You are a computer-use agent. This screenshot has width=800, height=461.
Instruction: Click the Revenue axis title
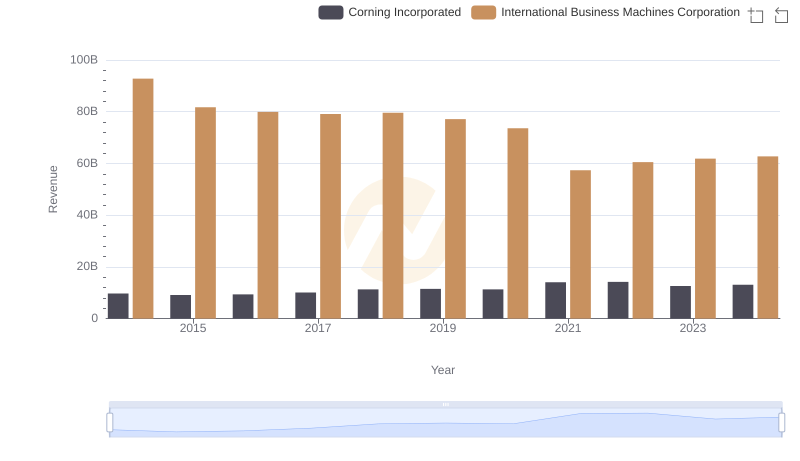(53, 189)
